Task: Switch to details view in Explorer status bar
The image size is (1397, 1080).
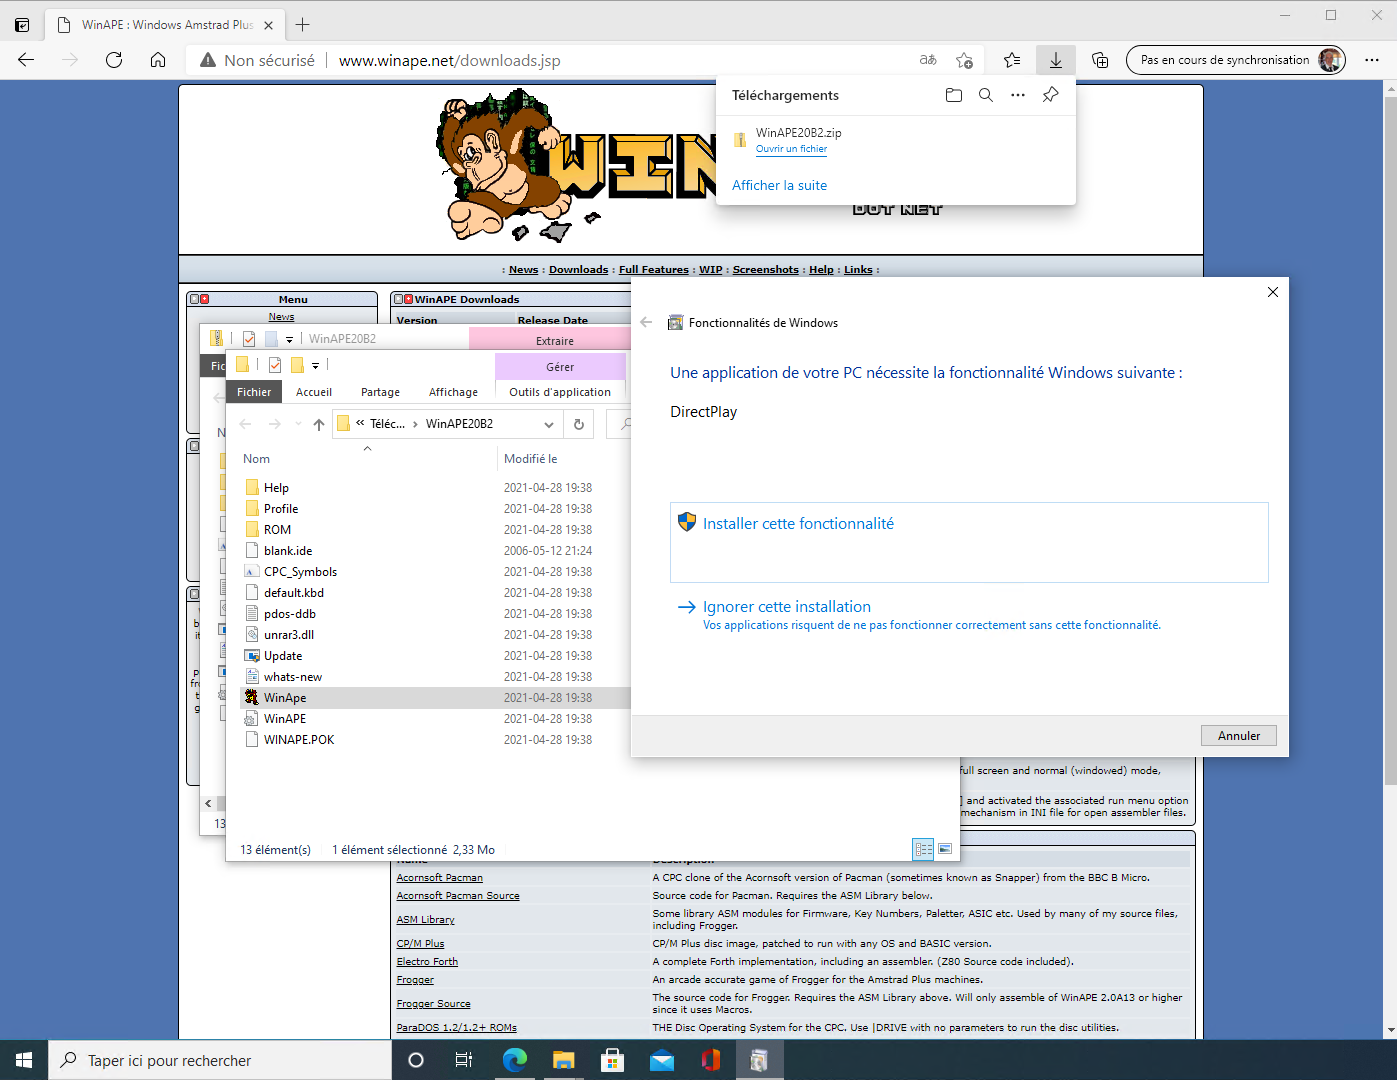Action: [923, 849]
